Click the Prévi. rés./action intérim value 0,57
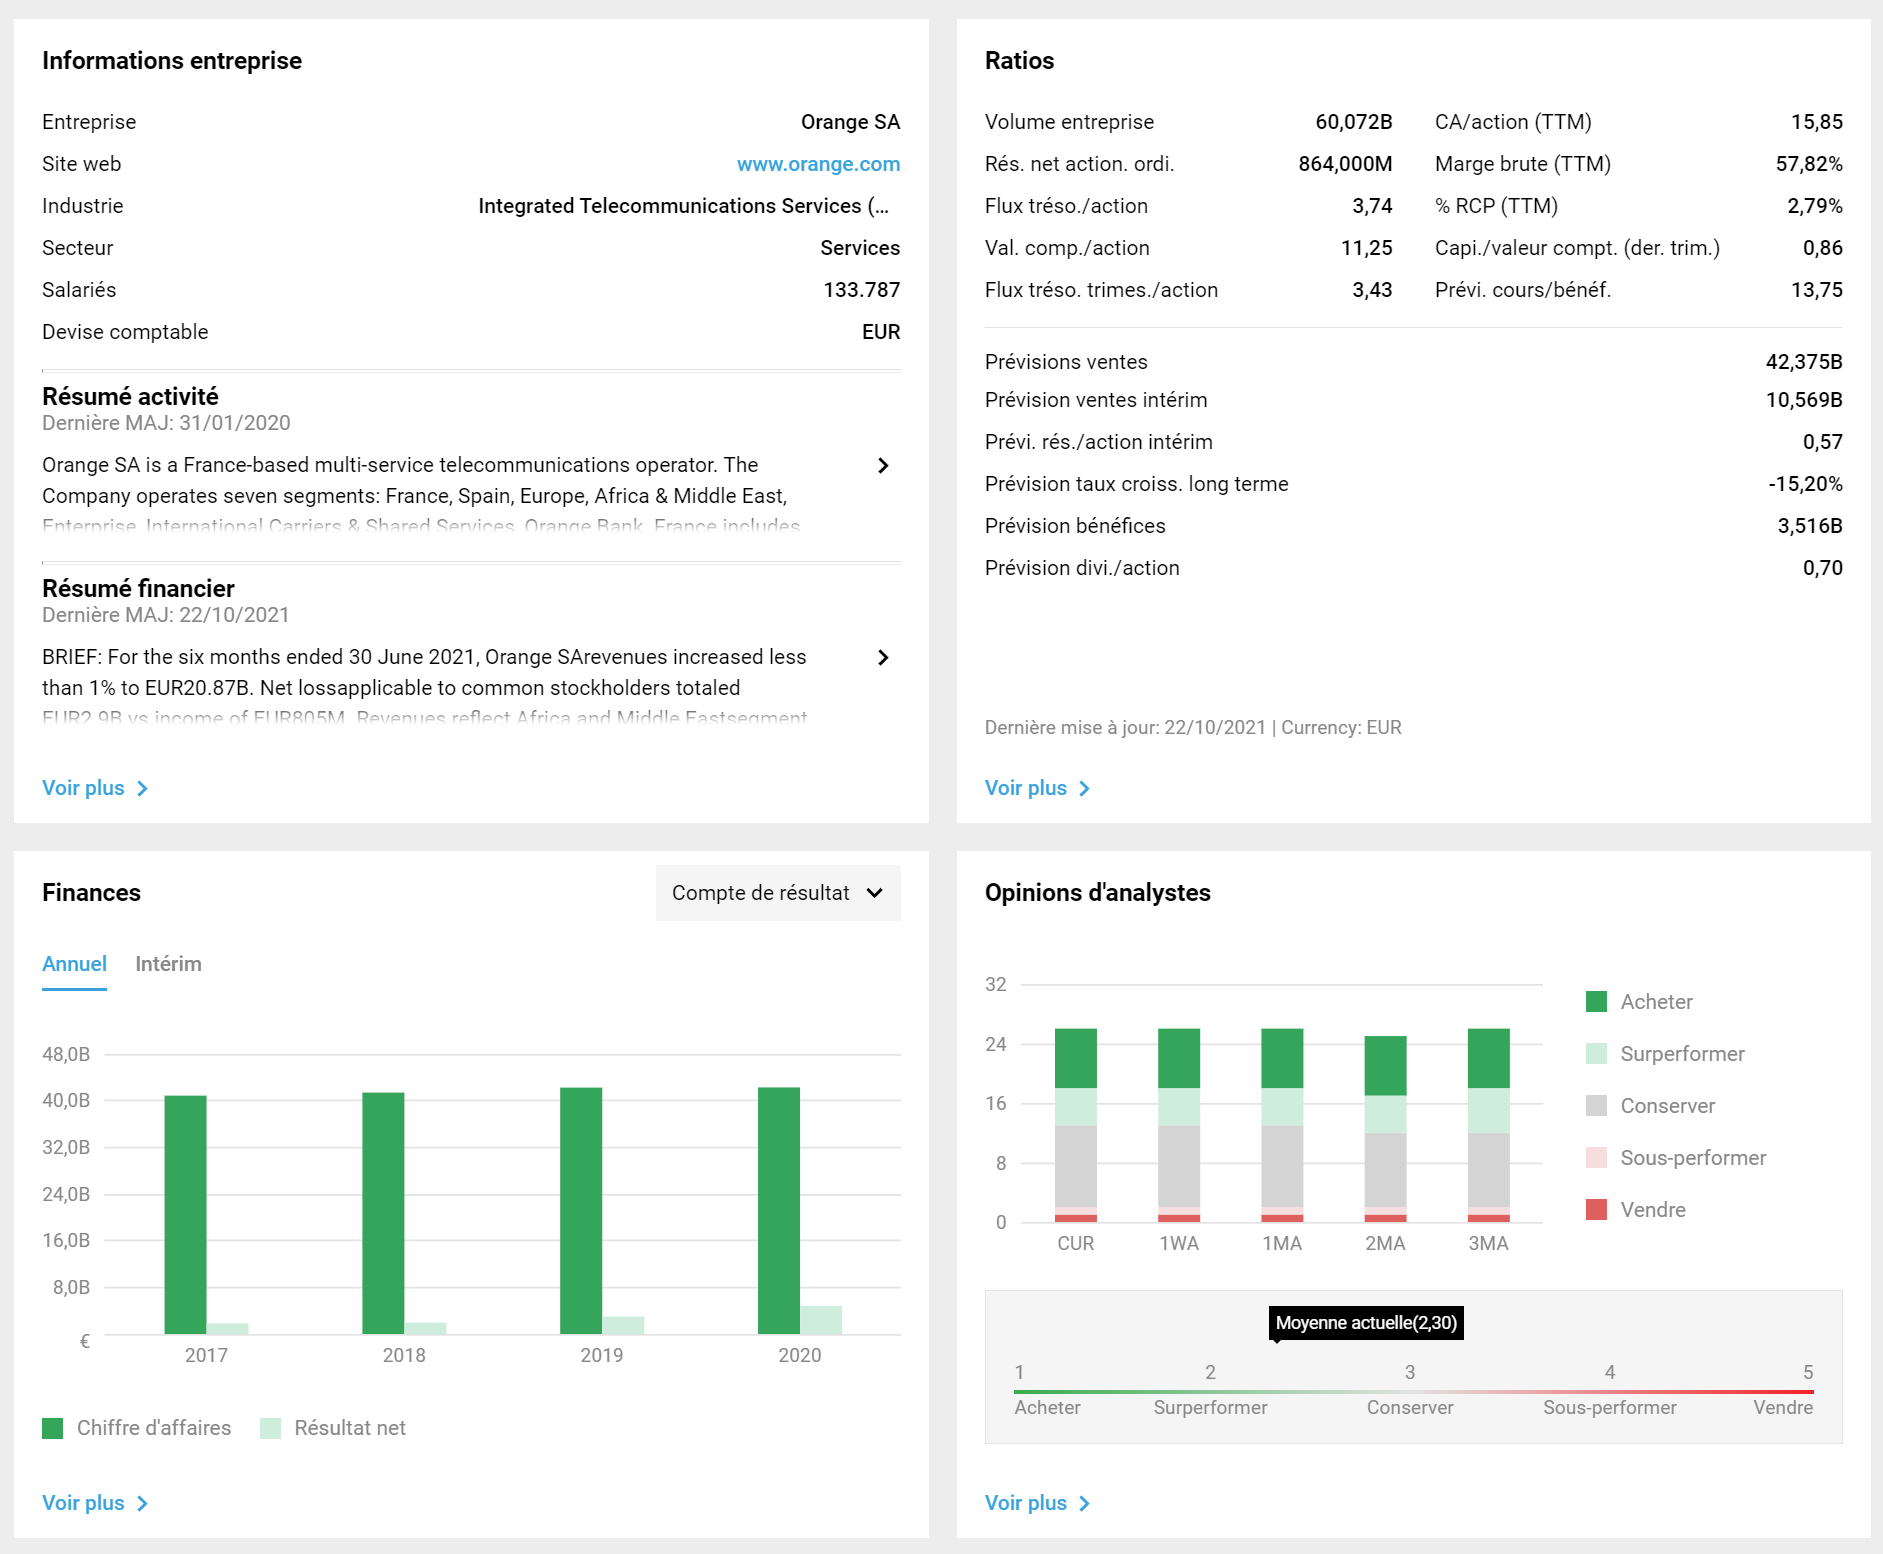Viewport: 1883px width, 1554px height. coord(1822,442)
